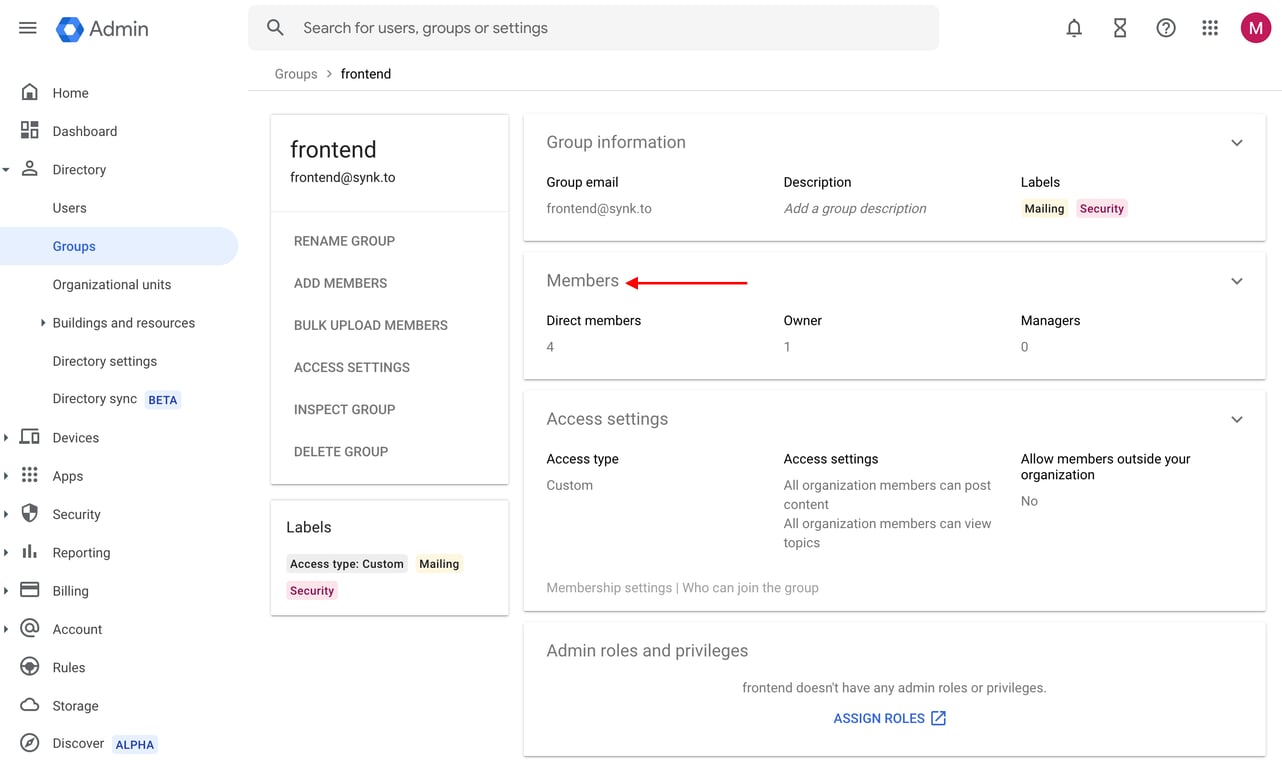Screen dimensions: 1282x768
Task: Open the hourglass tasks icon
Action: point(1120,28)
